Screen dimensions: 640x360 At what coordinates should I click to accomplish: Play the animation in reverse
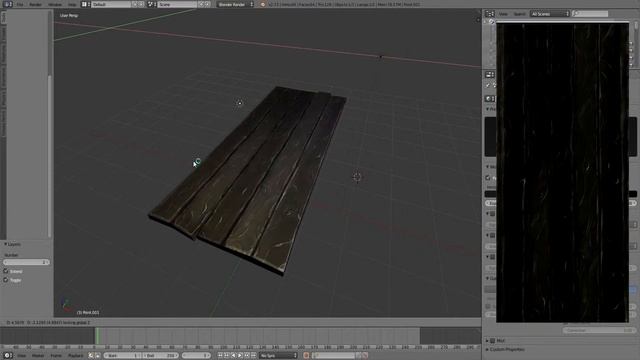pos(233,356)
